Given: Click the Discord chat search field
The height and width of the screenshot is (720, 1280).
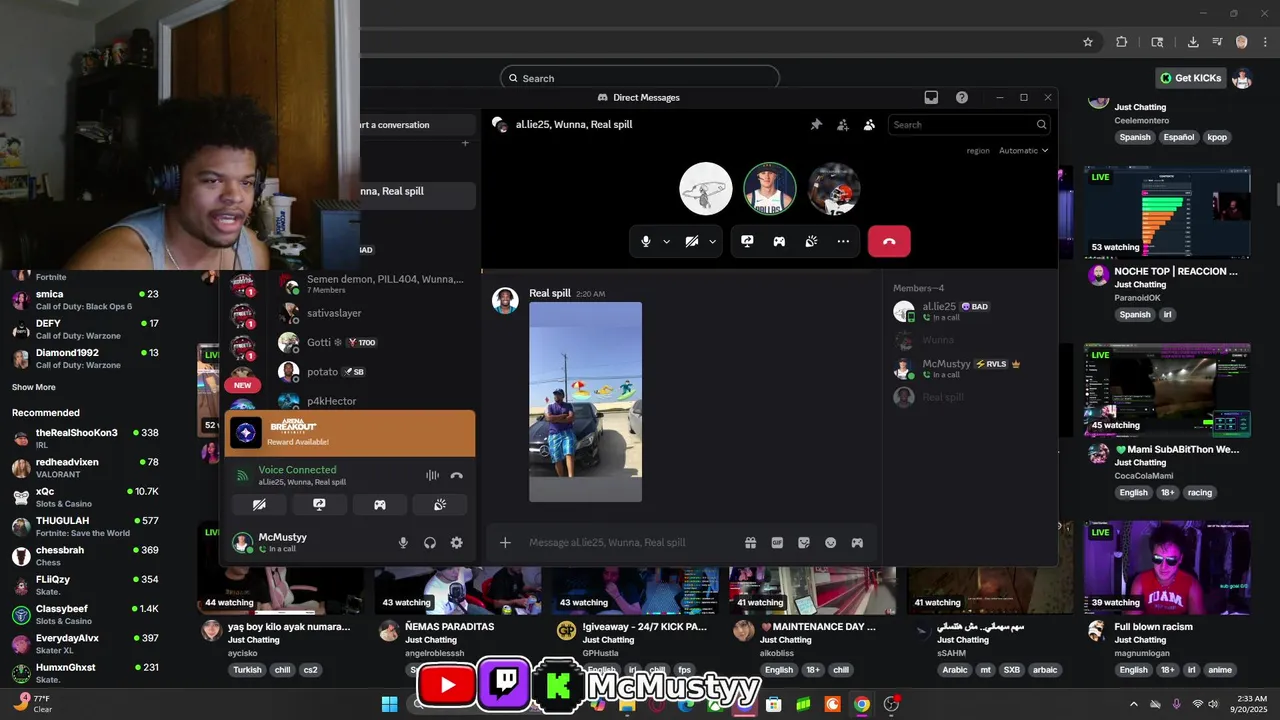Looking at the screenshot, I should pos(968,125).
